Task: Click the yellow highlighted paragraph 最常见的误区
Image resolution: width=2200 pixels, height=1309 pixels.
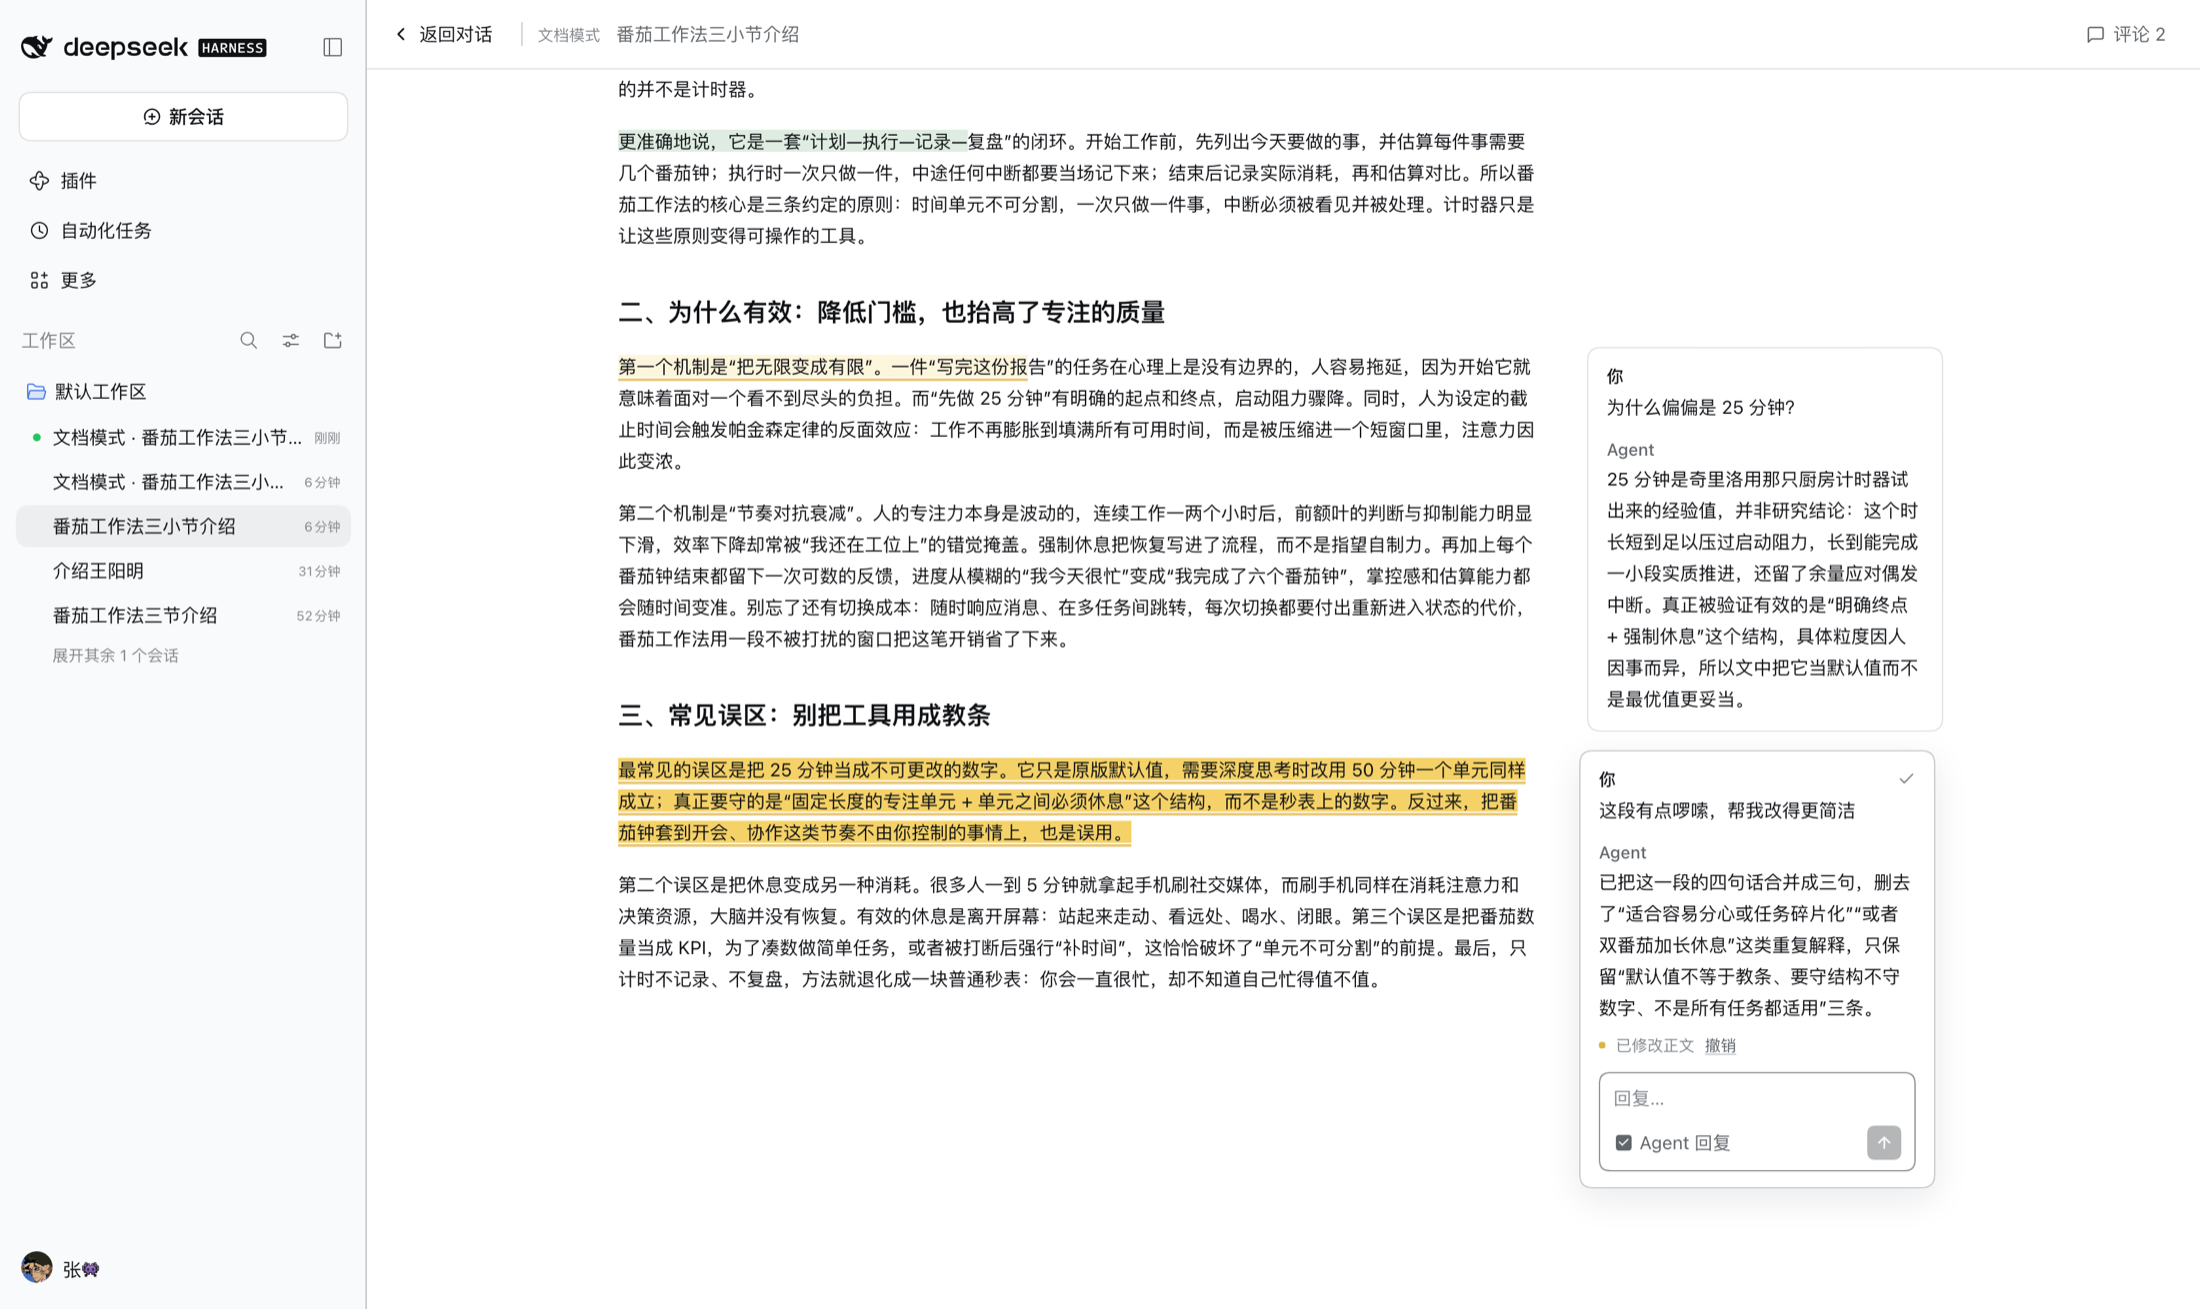Action: tap(1070, 801)
